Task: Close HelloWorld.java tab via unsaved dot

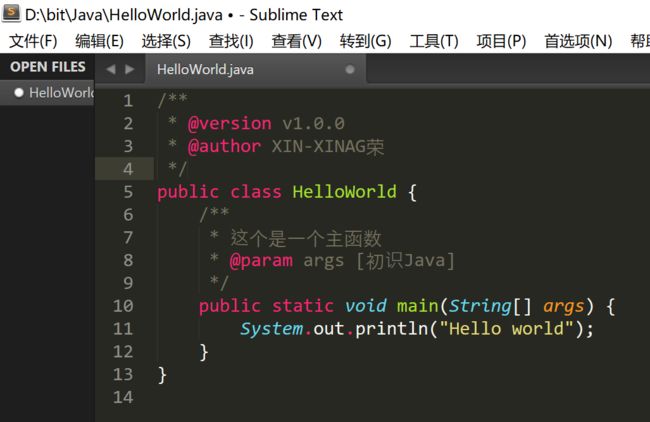Action: (350, 69)
